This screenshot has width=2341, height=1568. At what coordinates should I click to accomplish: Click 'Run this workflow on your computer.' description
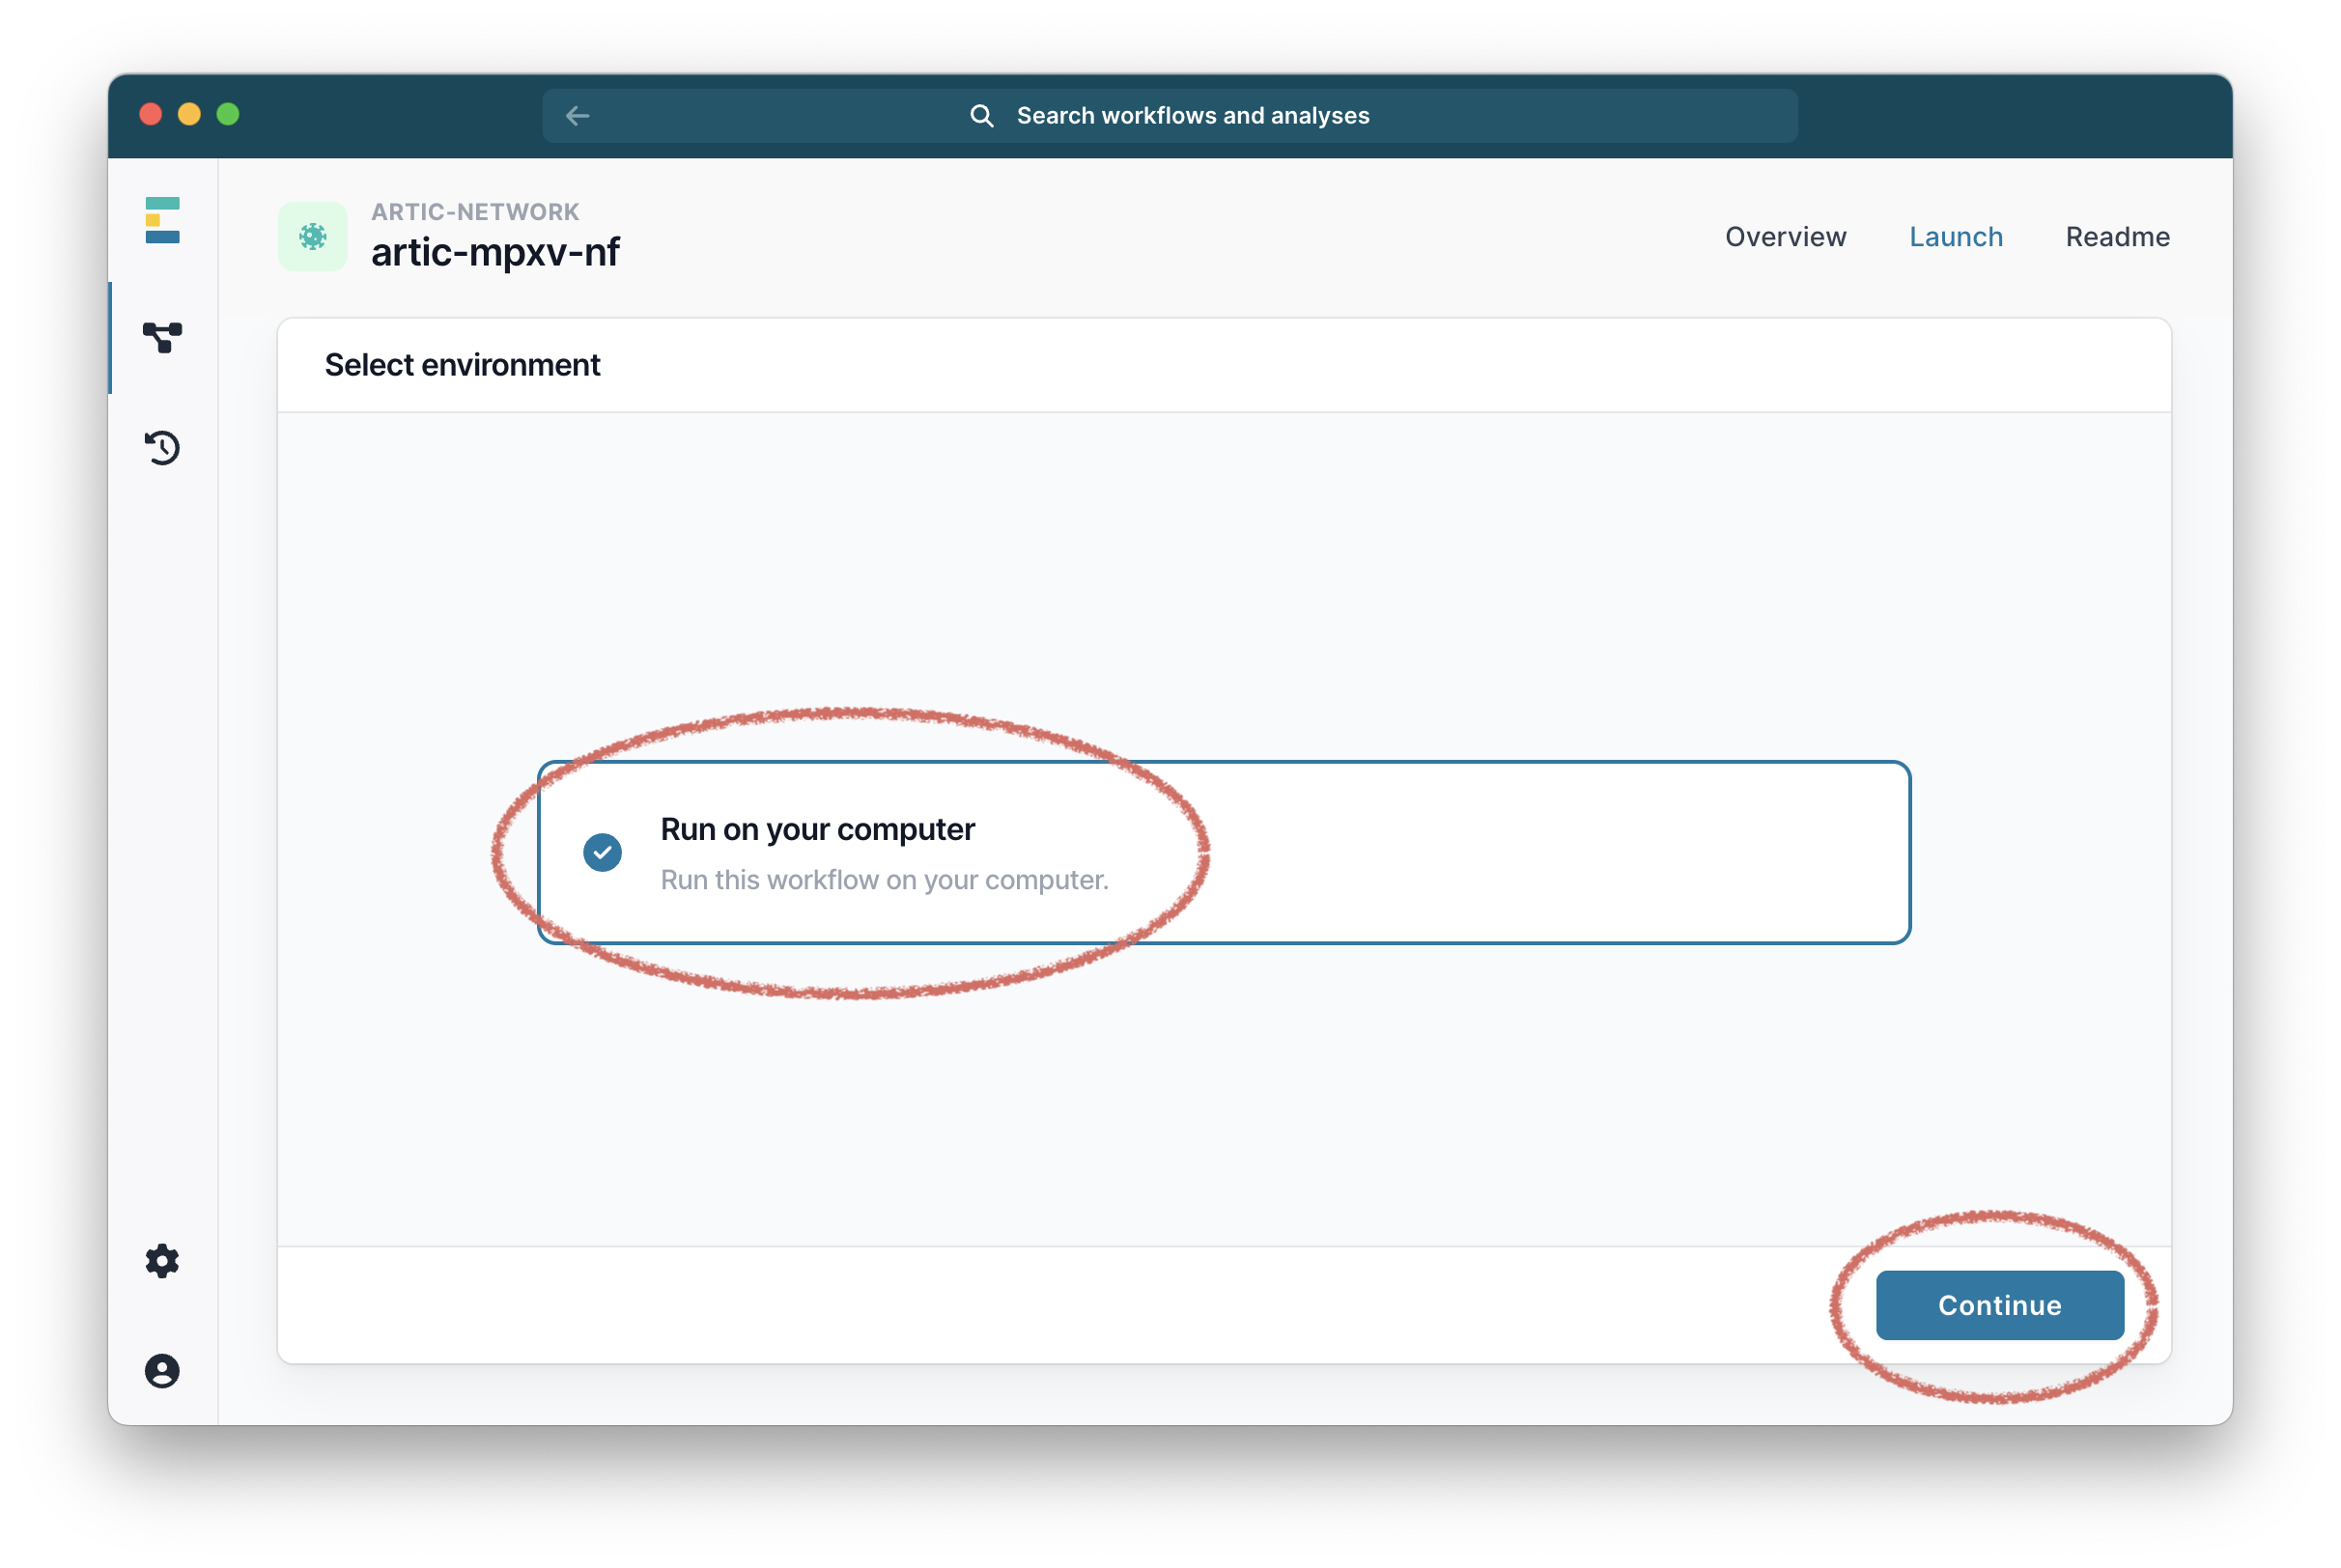click(x=884, y=880)
